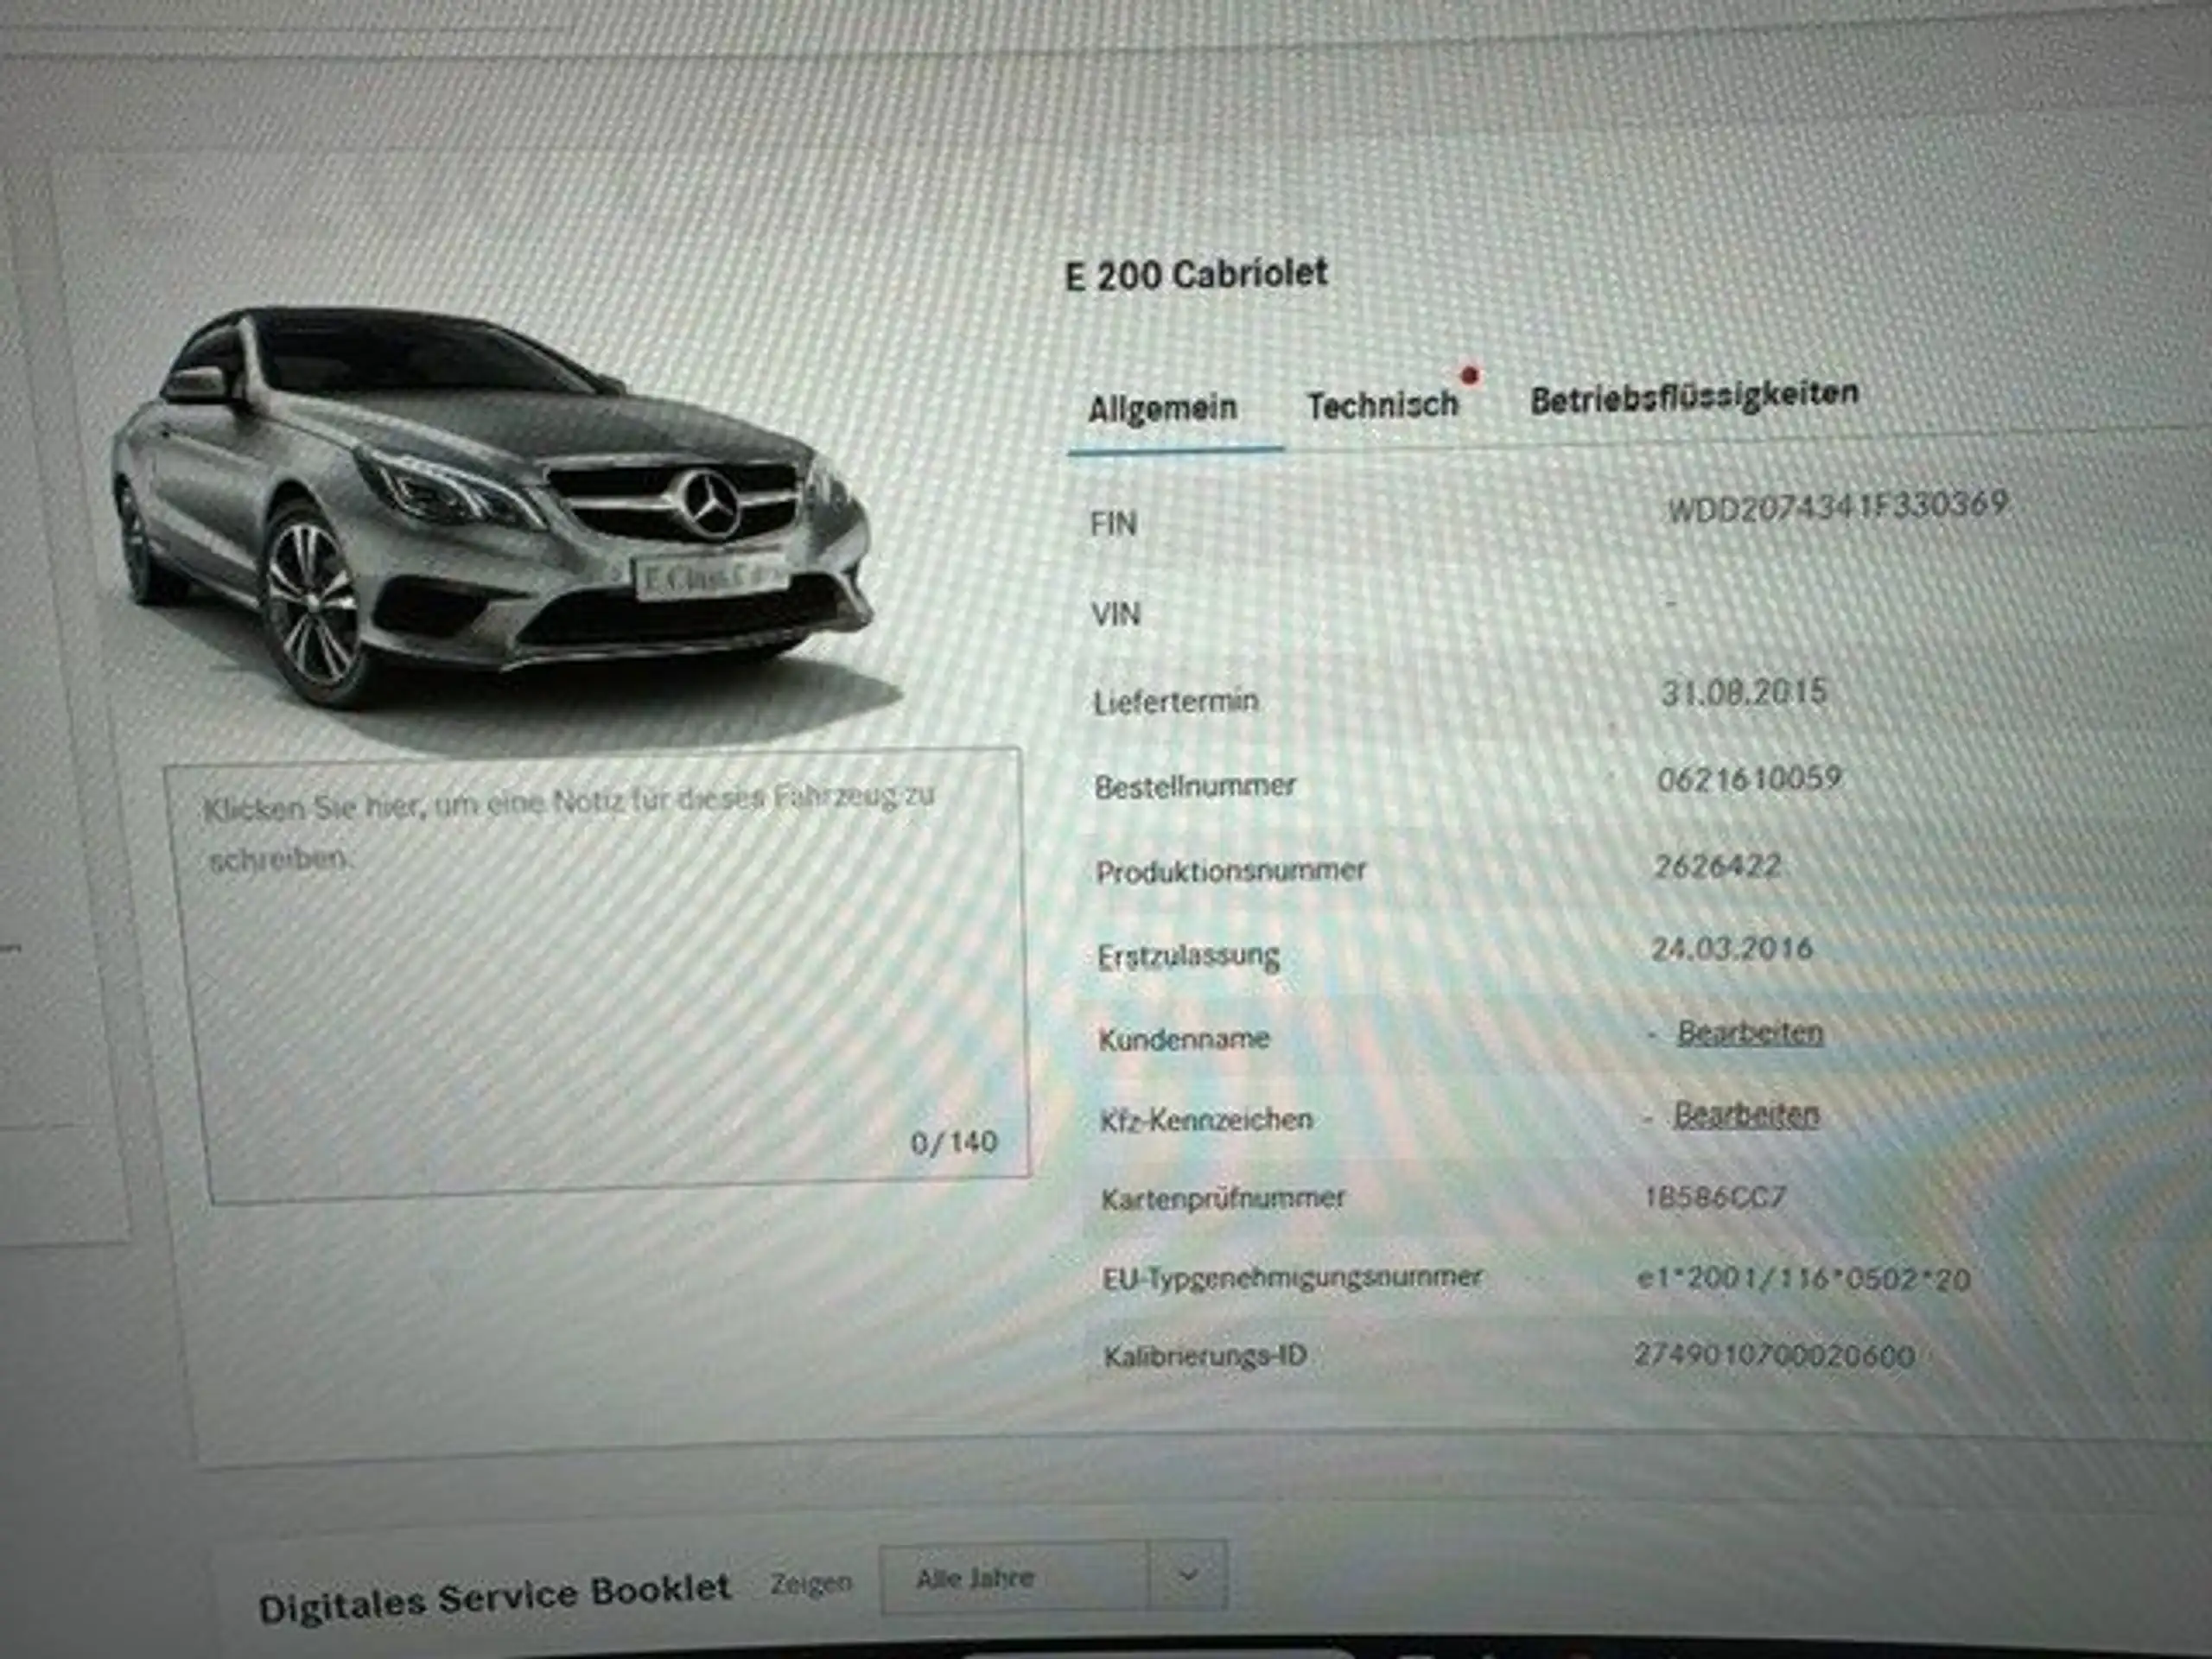Switch to the Allgemein tab
This screenshot has width=2212, height=1659.
click(1162, 408)
